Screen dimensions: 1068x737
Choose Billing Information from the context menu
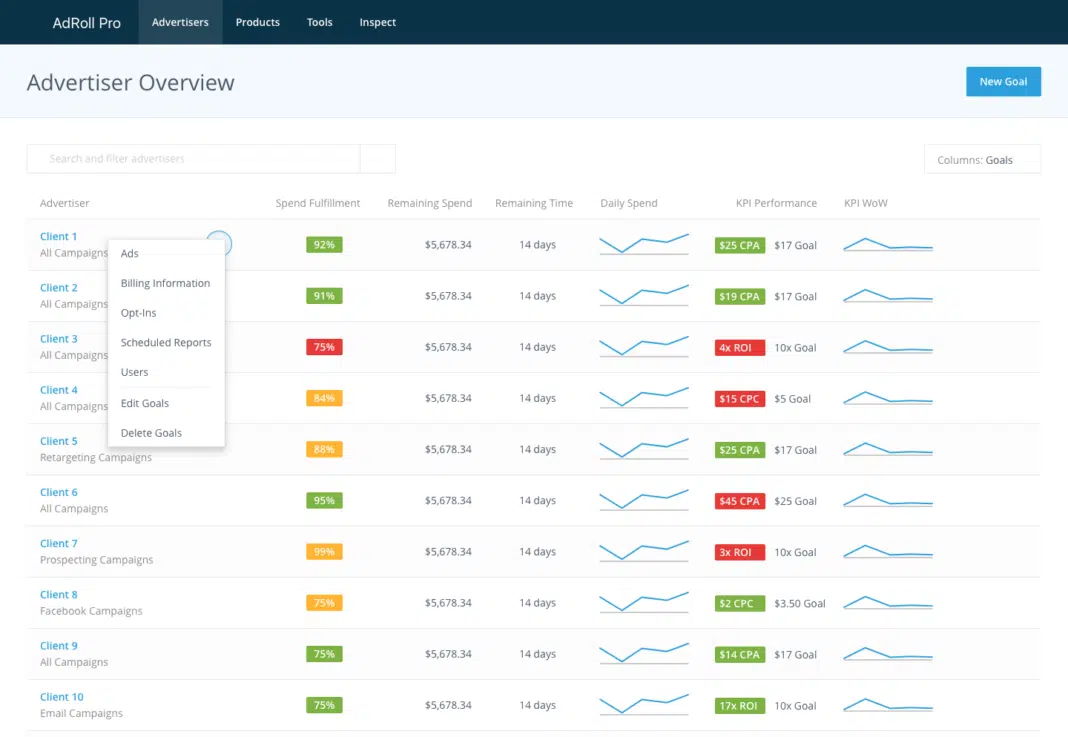pyautogui.click(x=165, y=284)
